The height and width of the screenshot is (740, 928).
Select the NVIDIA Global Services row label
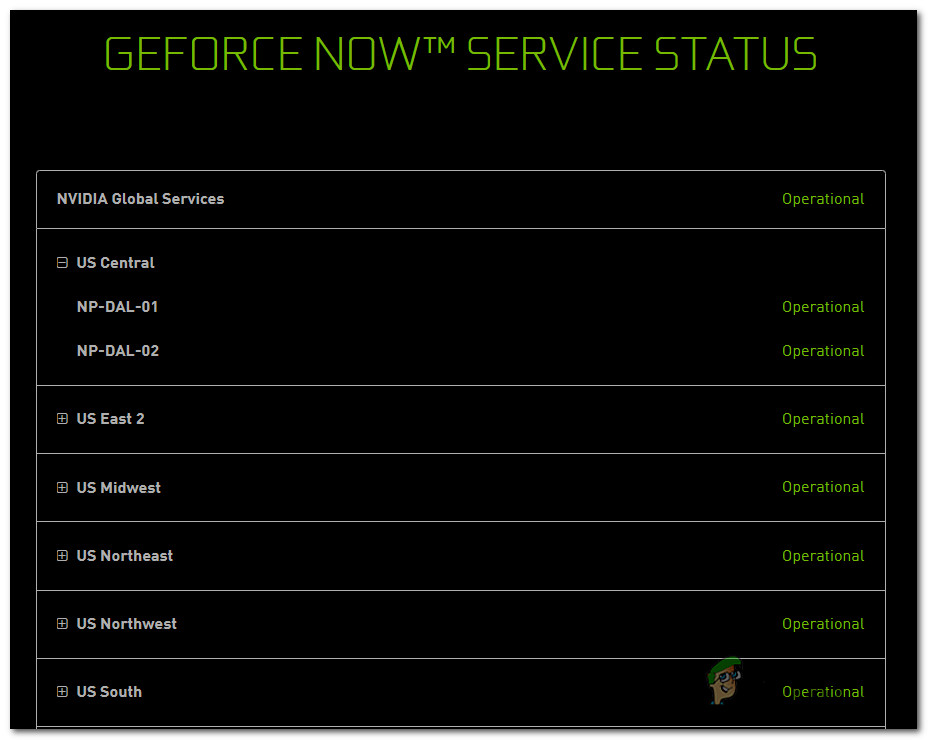[x=140, y=199]
